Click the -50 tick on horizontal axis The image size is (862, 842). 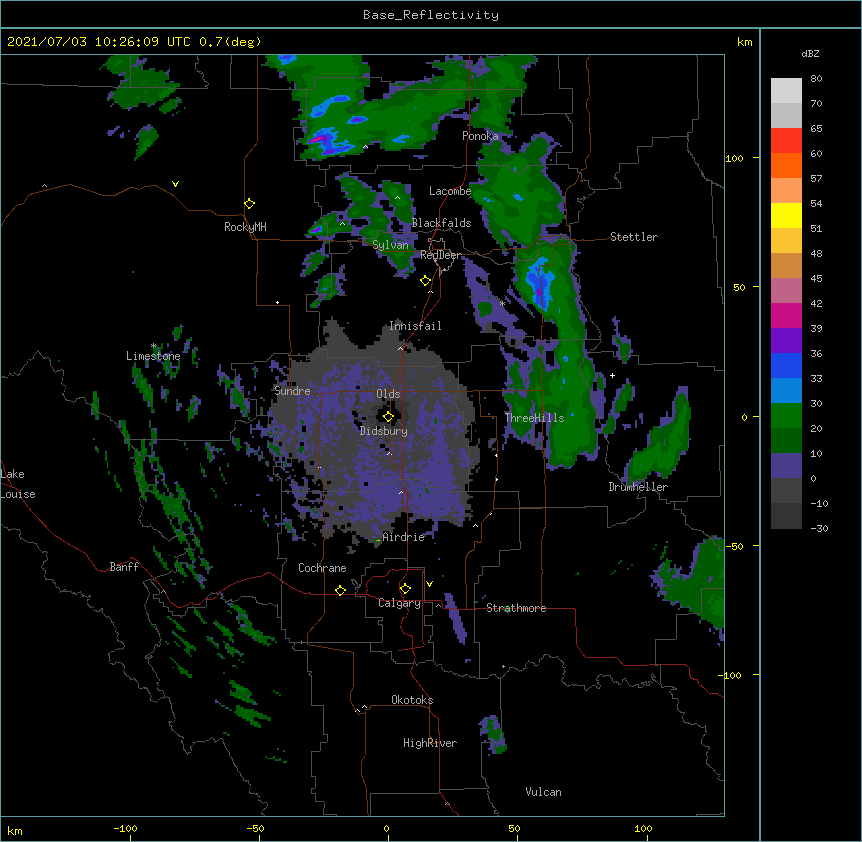pyautogui.click(x=255, y=828)
